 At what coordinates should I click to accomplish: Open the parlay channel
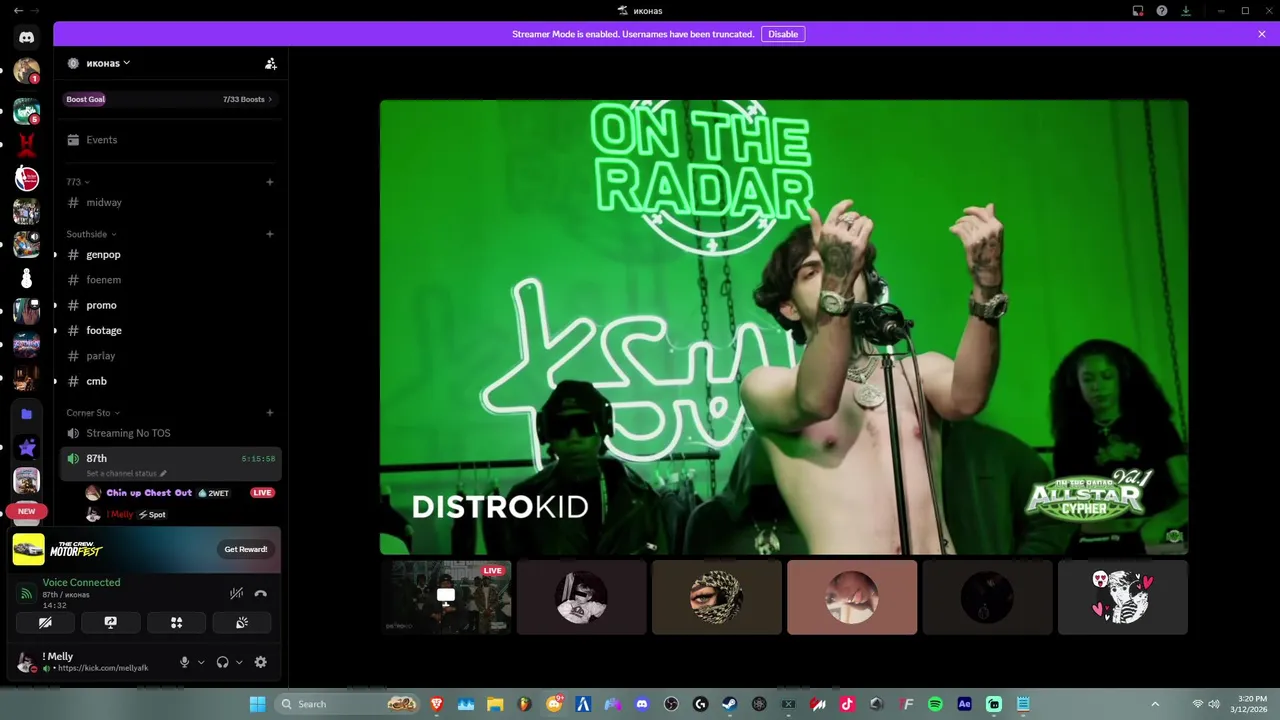coord(170,356)
